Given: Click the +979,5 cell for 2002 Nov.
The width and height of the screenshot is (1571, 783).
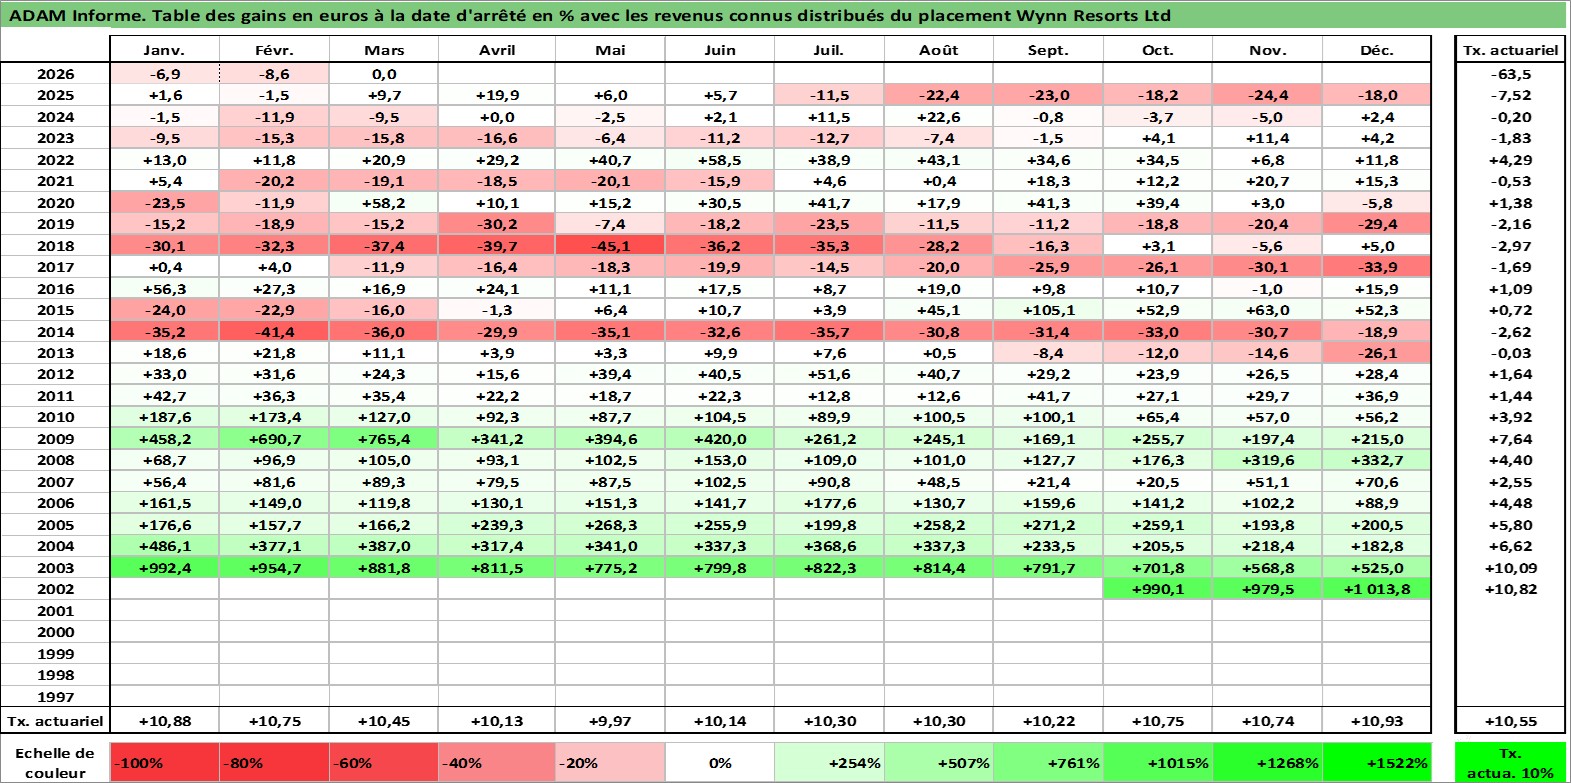Looking at the screenshot, I should point(1267,589).
